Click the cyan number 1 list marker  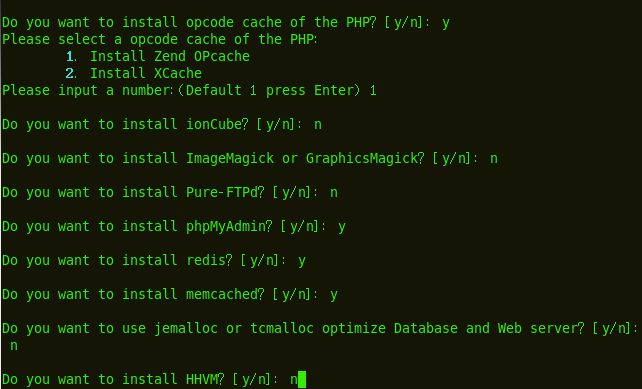tap(70, 56)
